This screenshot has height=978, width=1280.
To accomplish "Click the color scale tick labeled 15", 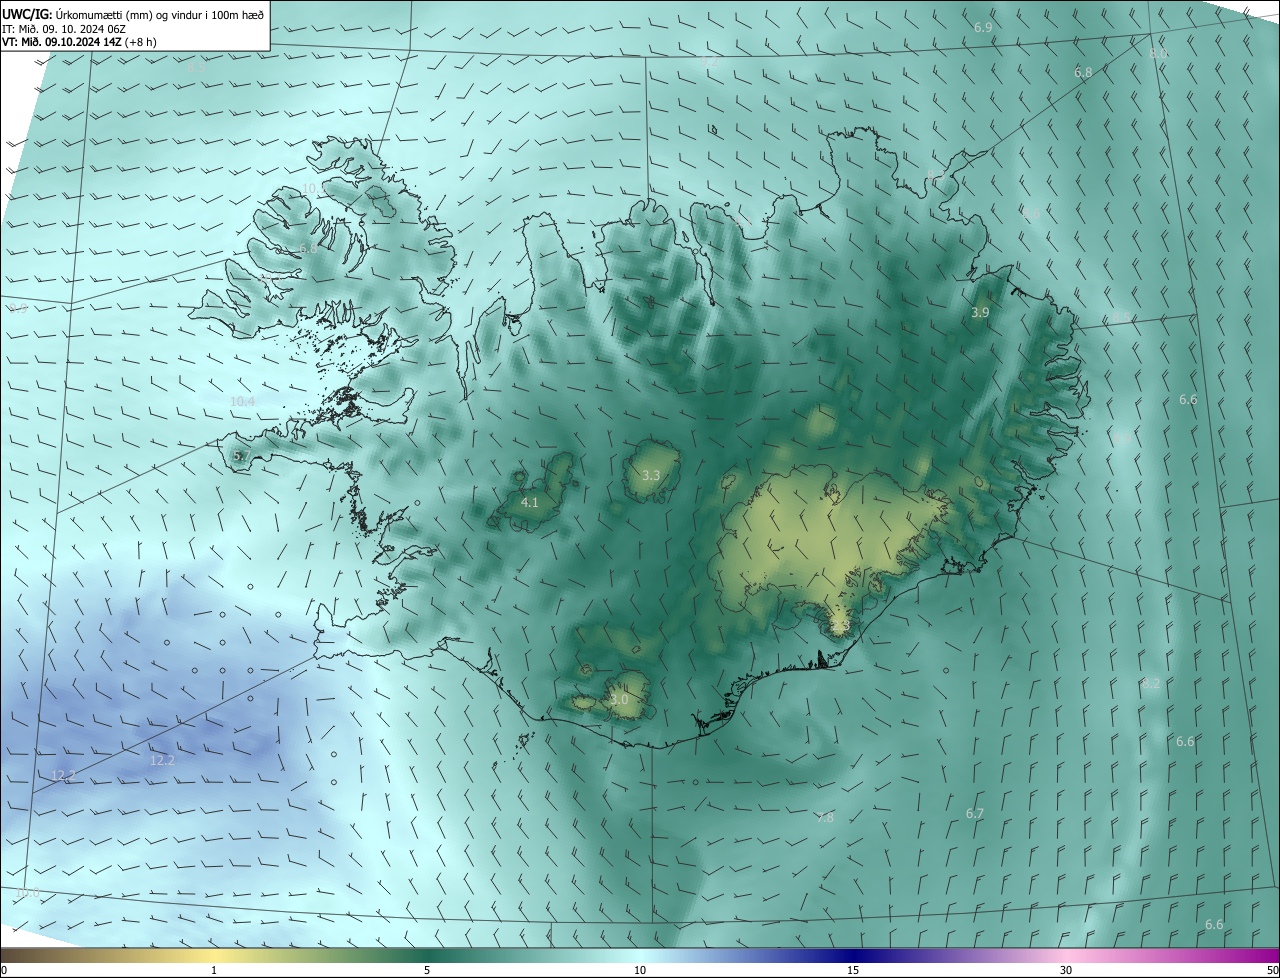I will [x=853, y=971].
